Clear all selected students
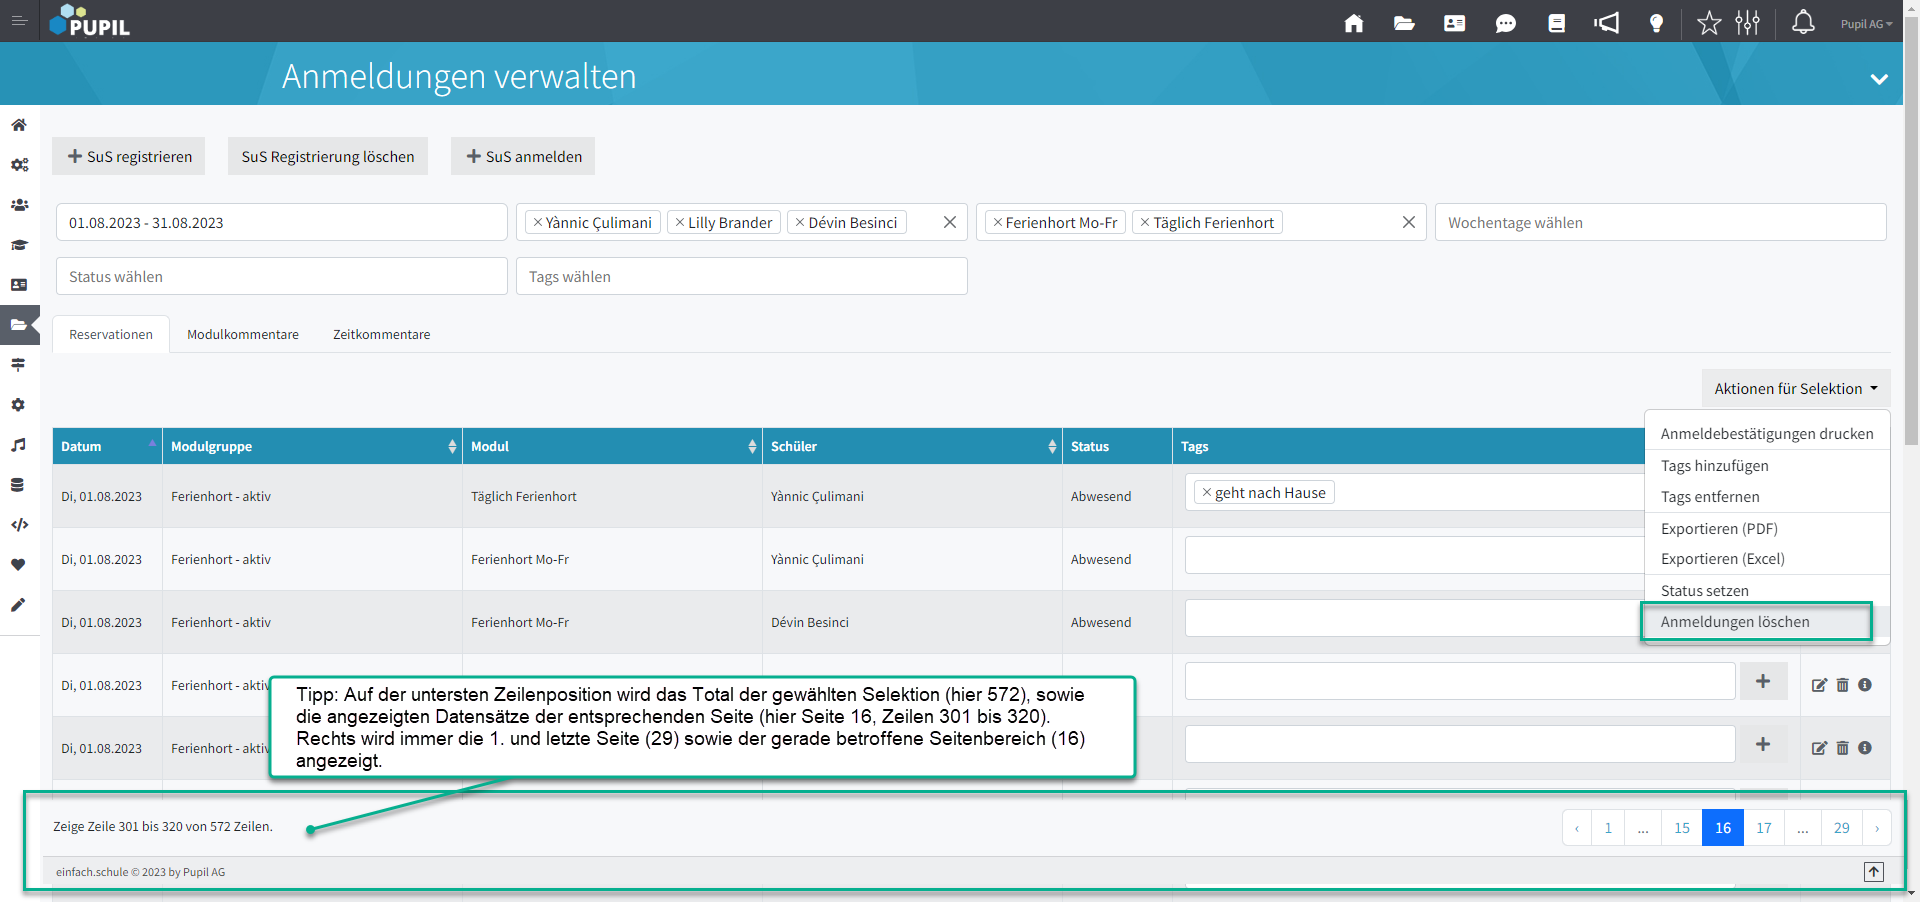This screenshot has width=1920, height=902. (949, 222)
